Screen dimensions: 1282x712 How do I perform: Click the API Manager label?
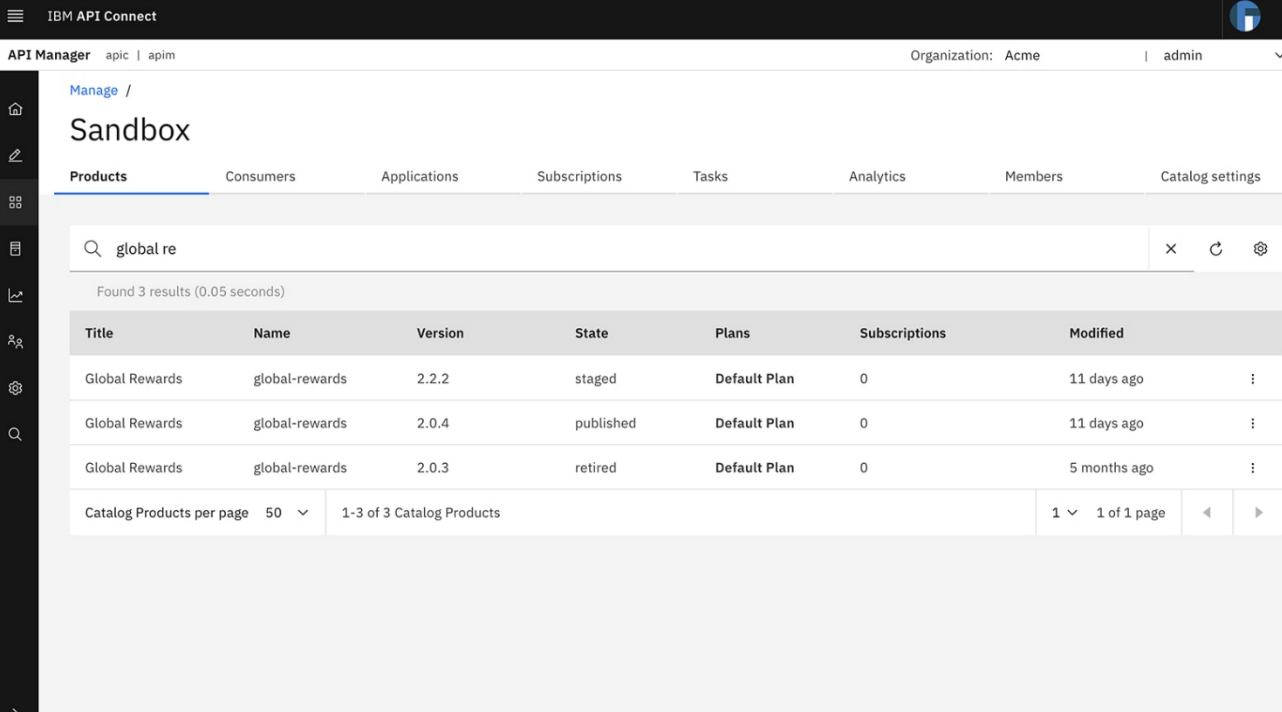49,55
